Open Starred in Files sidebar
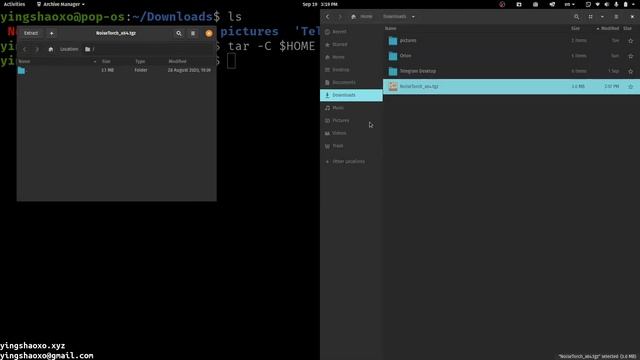Viewport: 640px width, 360px height. pos(351,44)
